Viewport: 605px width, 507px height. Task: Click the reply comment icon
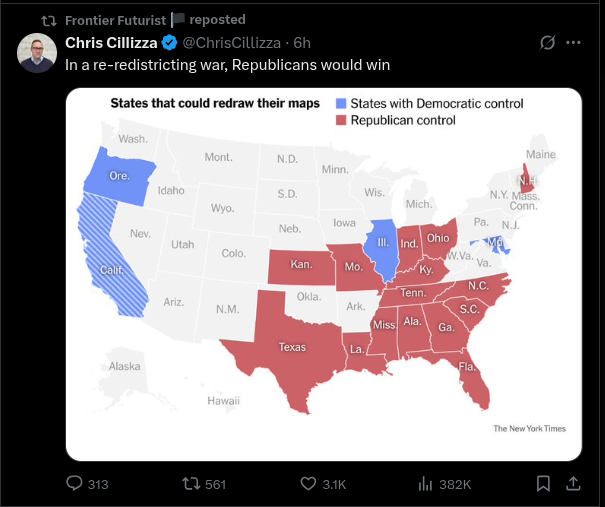tap(74, 484)
